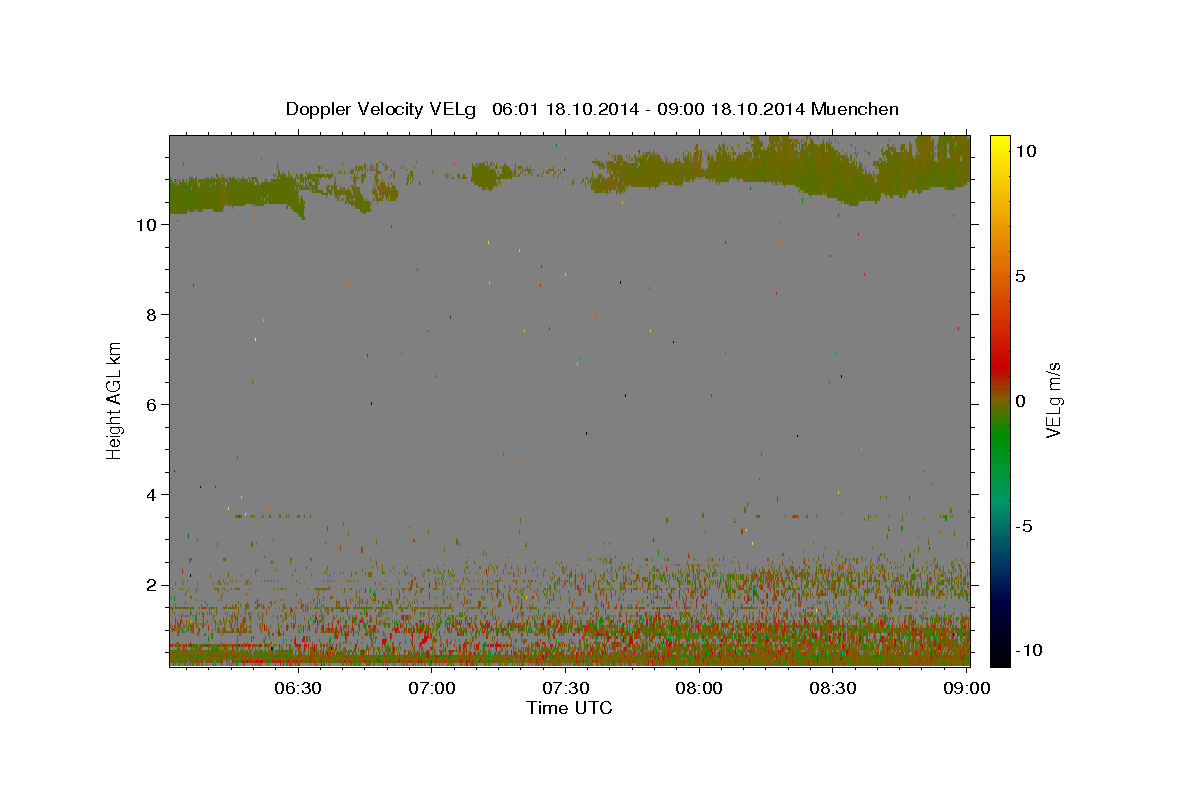Click the 09:00 time tick label

(966, 688)
